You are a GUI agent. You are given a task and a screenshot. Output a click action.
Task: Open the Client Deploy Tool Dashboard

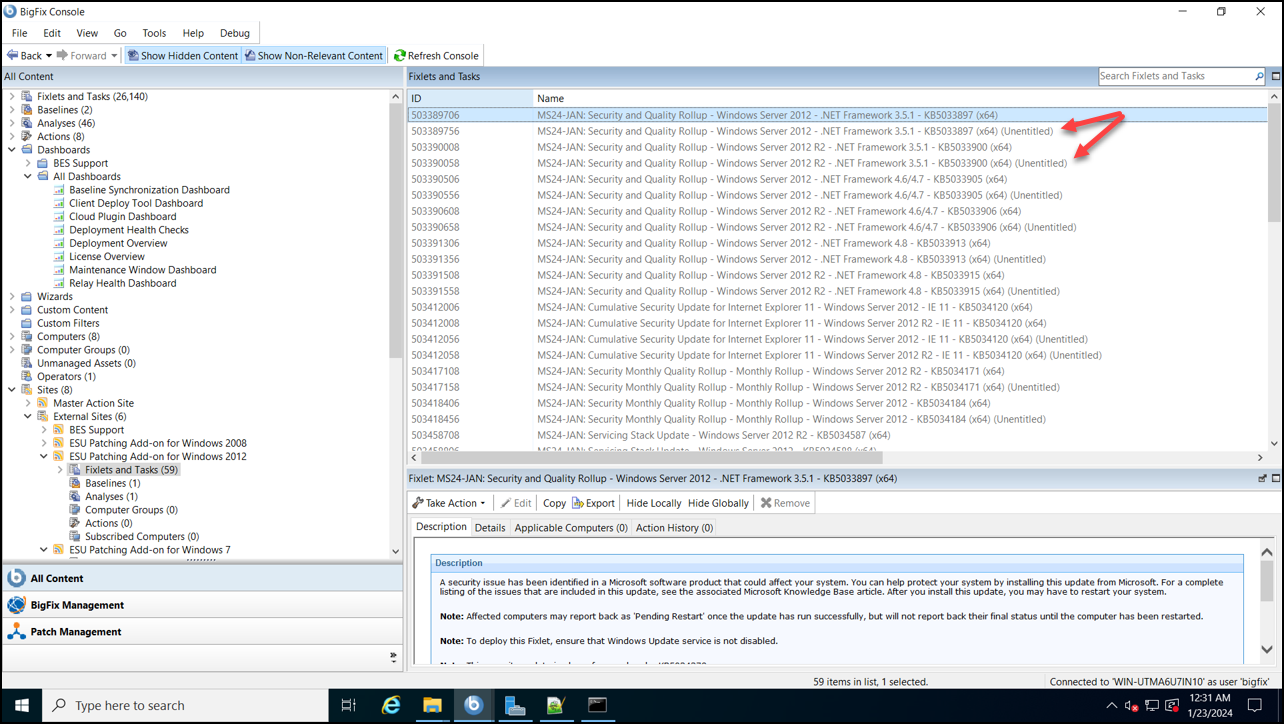136,203
